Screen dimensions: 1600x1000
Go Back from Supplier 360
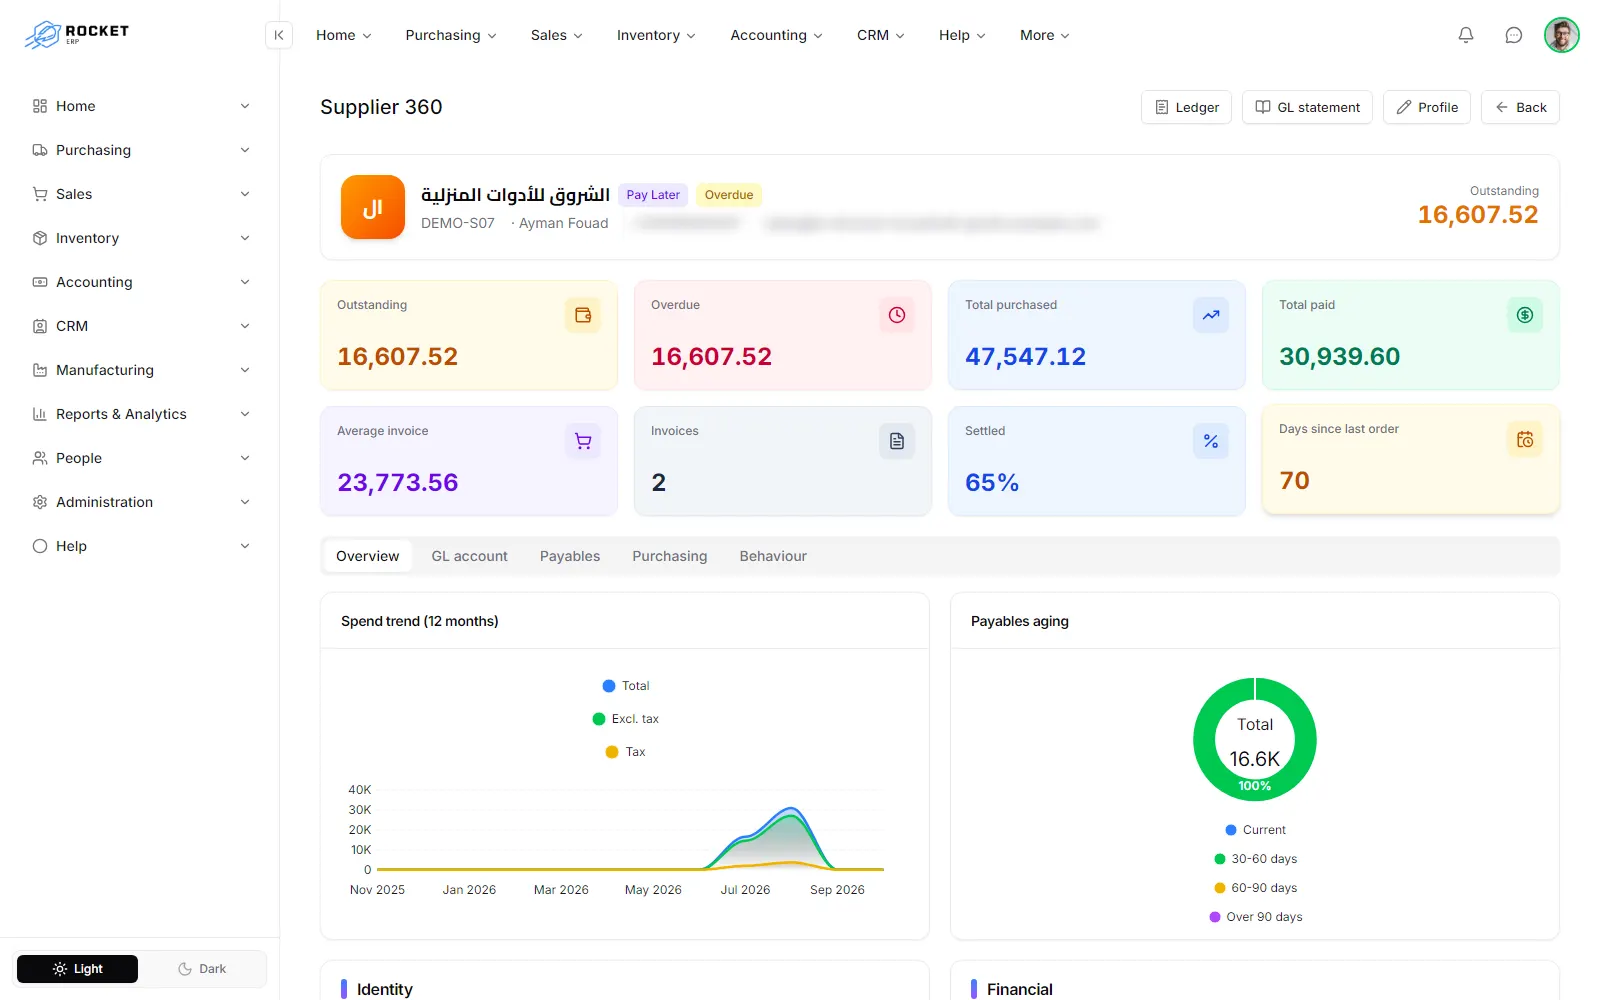tap(1520, 107)
